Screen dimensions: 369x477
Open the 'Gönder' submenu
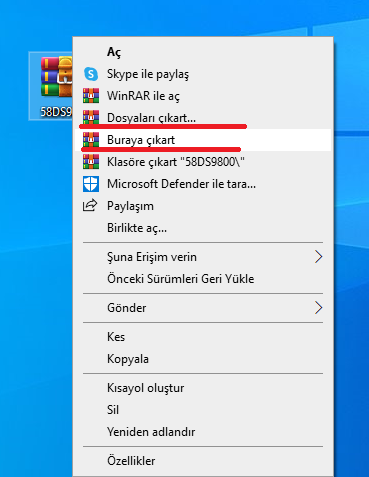coord(203,308)
